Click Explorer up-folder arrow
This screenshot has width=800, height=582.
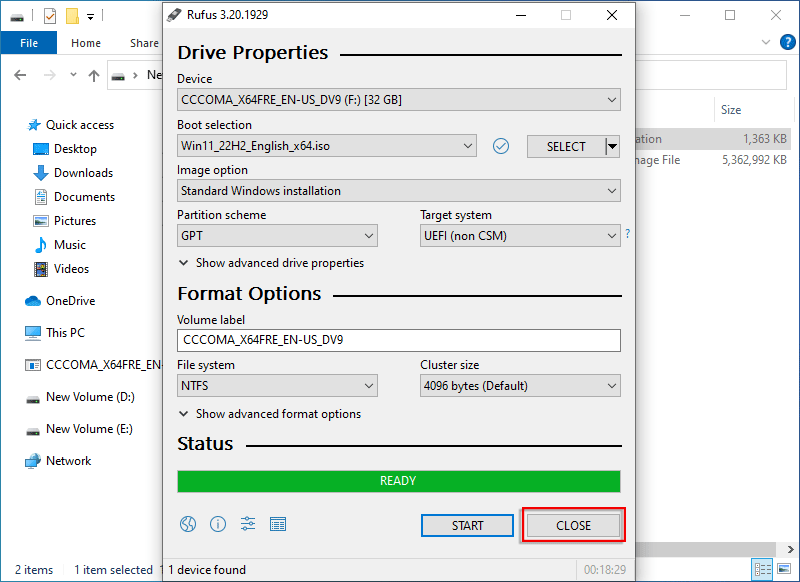[94, 75]
